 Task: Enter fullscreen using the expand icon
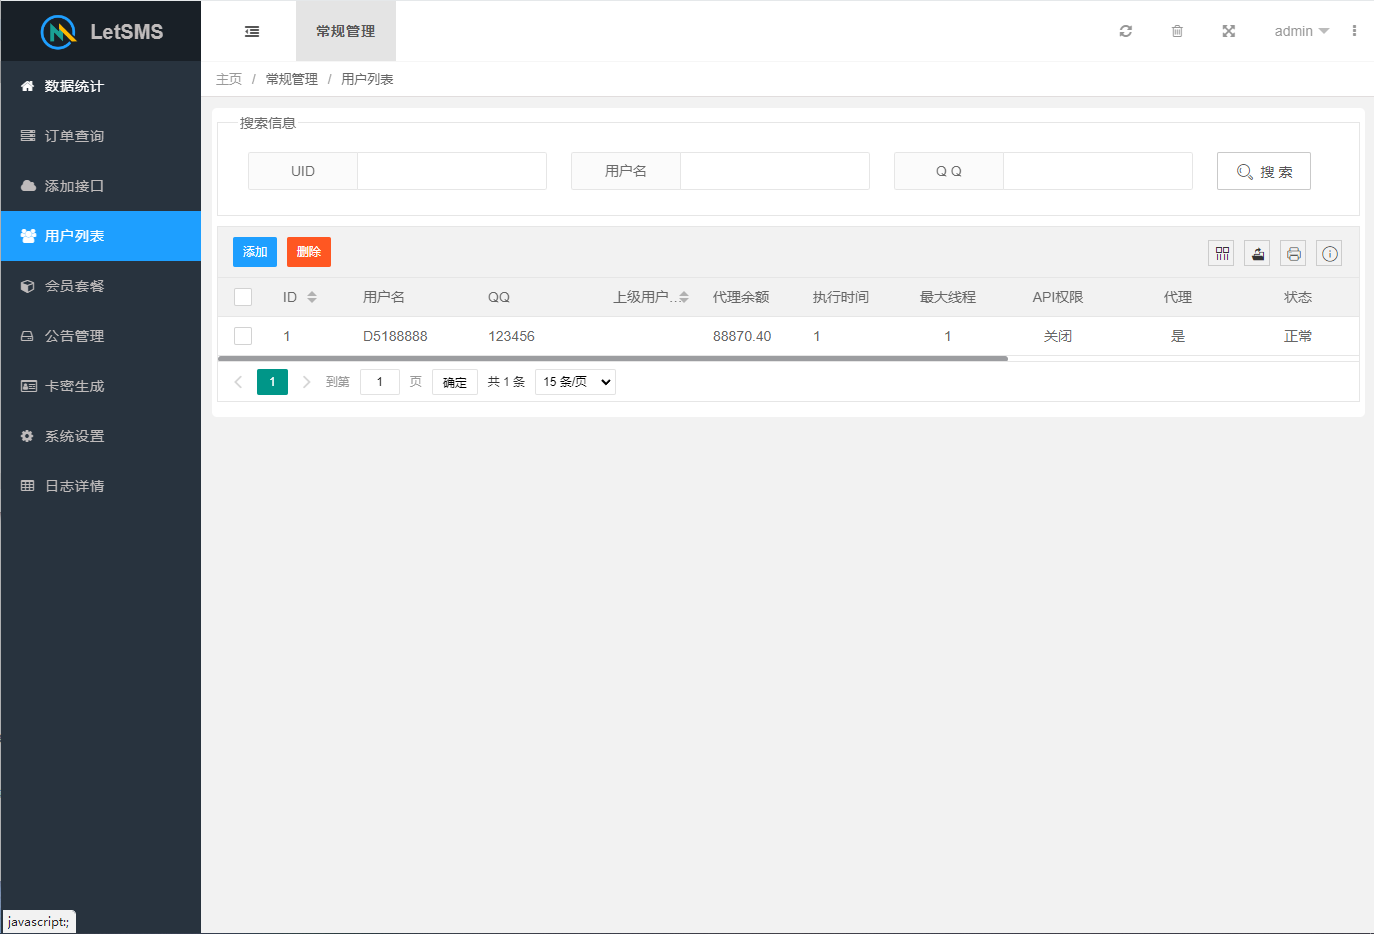point(1228,31)
